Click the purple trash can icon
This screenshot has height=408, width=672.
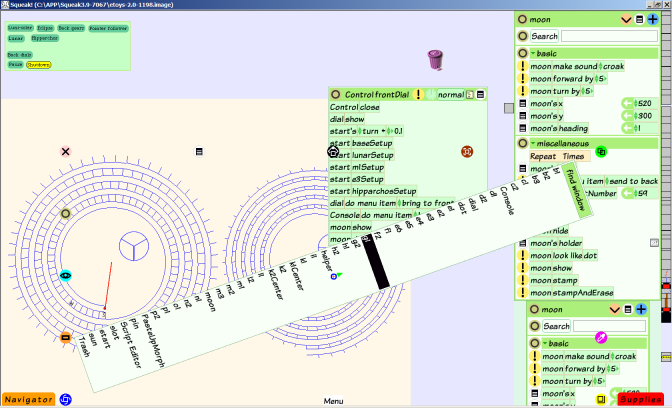click(x=435, y=60)
